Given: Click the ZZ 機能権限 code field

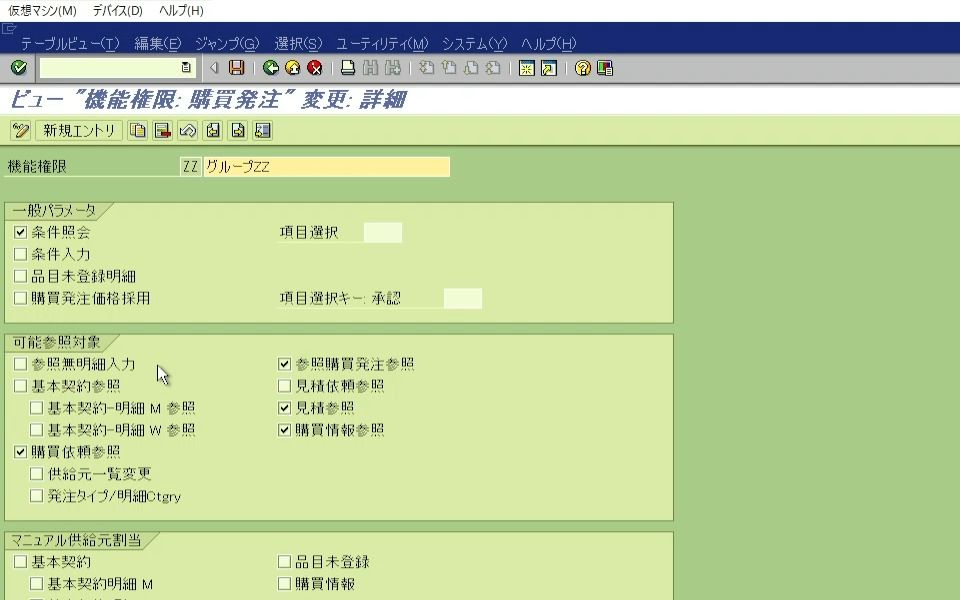Looking at the screenshot, I should click(190, 167).
